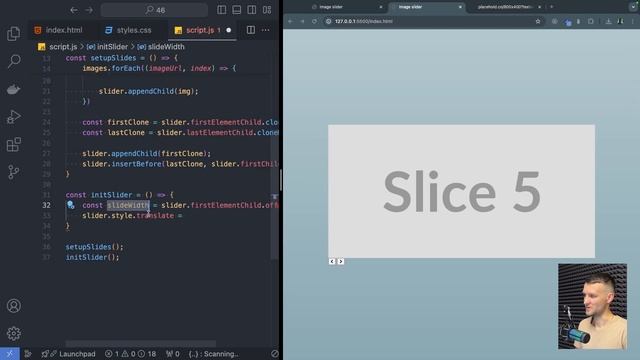Click the ports indicator in status bar
The image size is (640, 360).
(x=173, y=354)
